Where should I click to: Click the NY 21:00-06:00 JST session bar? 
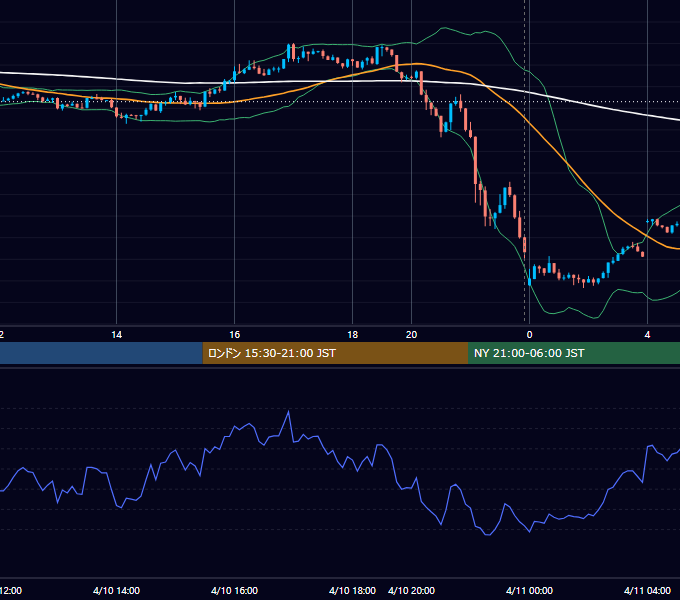coord(574,353)
